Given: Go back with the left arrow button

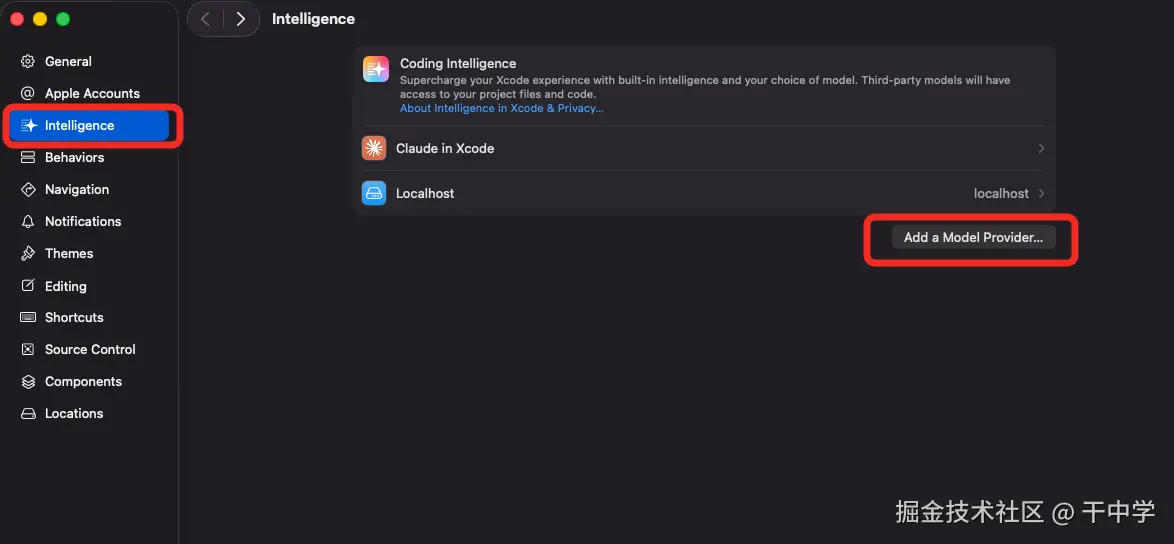Looking at the screenshot, I should pyautogui.click(x=205, y=19).
